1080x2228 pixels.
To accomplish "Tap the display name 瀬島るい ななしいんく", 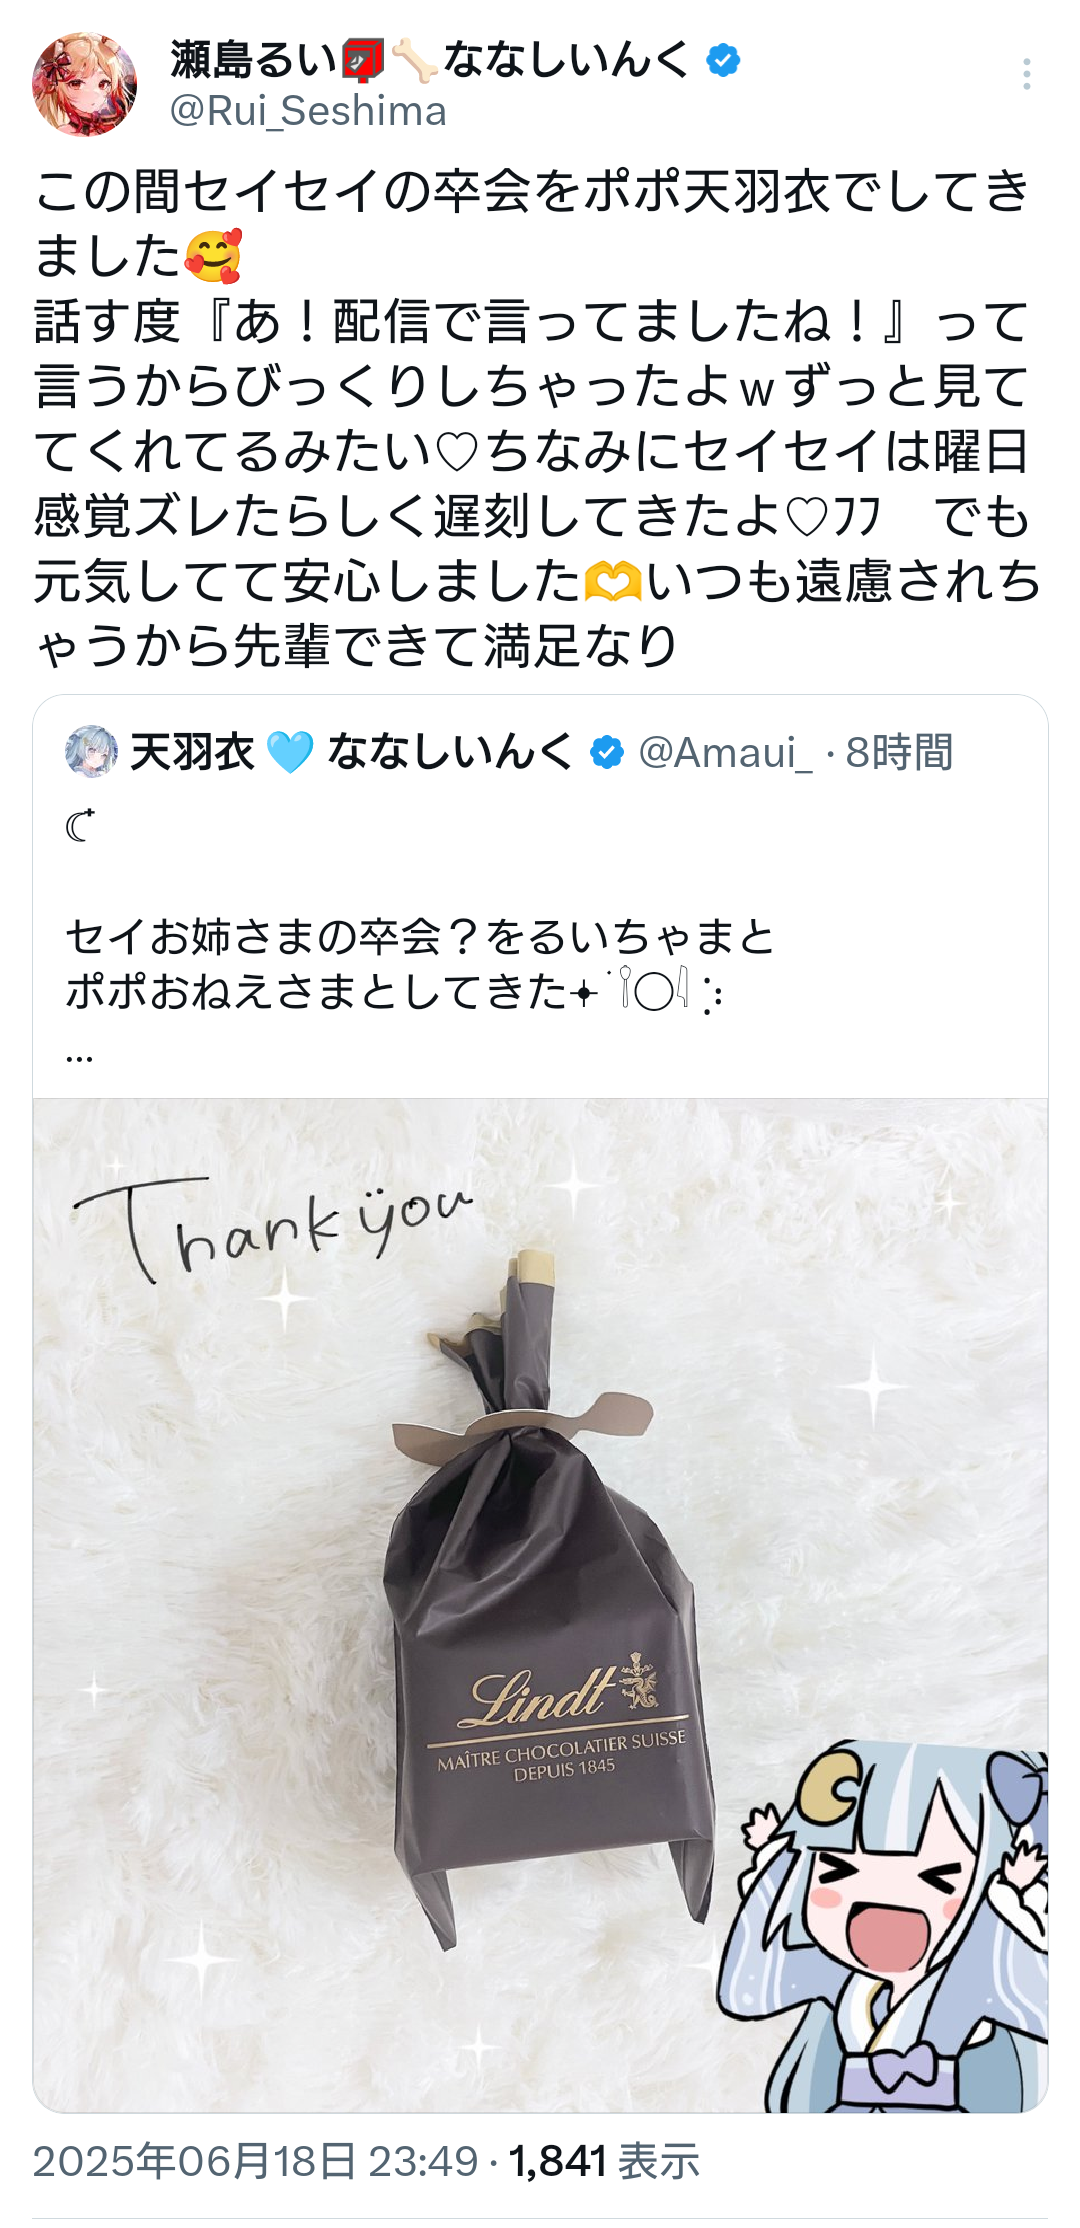I will 430,60.
